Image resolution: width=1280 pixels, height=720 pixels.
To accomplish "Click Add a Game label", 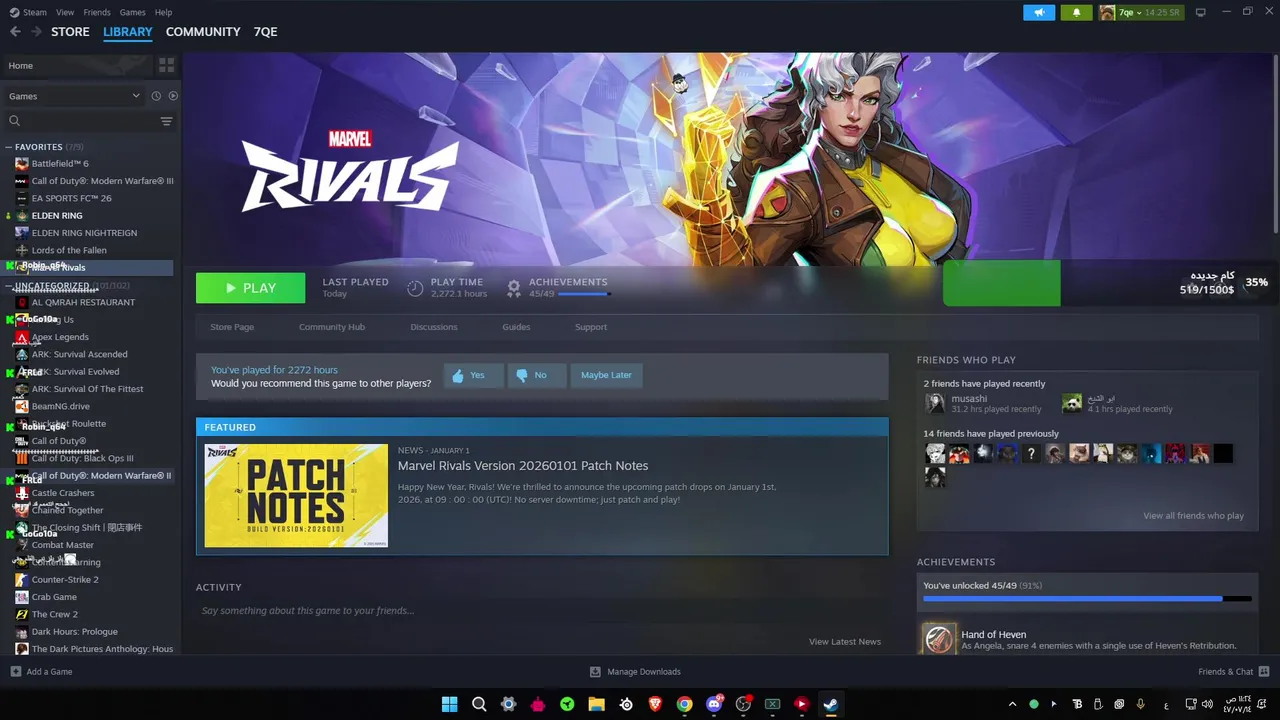I will pyautogui.click(x=49, y=672).
